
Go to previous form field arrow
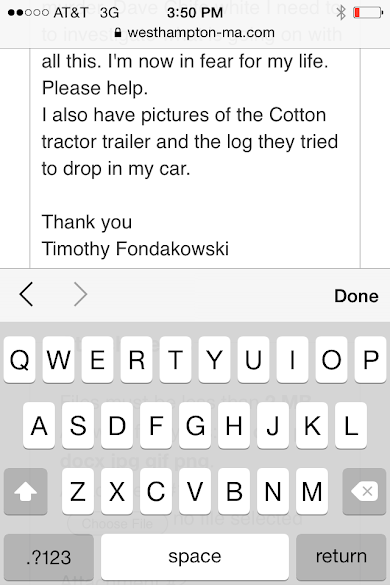26,294
